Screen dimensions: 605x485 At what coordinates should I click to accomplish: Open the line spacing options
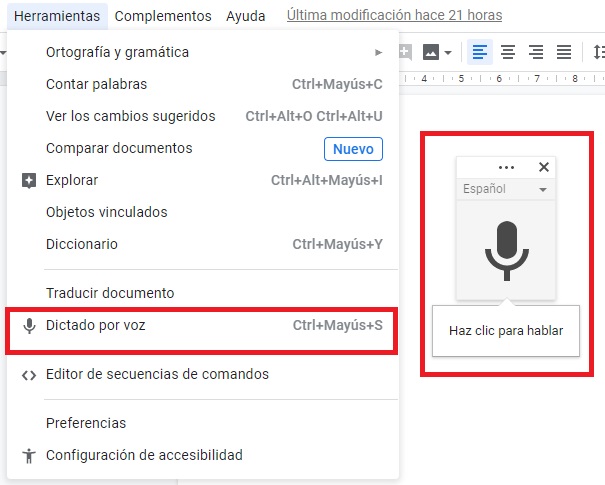pyautogui.click(x=598, y=52)
